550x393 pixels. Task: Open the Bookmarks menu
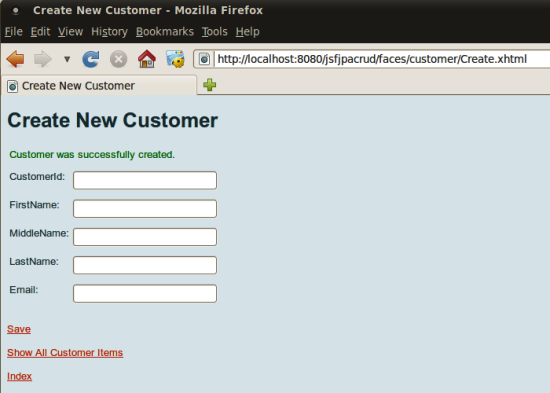click(x=165, y=32)
